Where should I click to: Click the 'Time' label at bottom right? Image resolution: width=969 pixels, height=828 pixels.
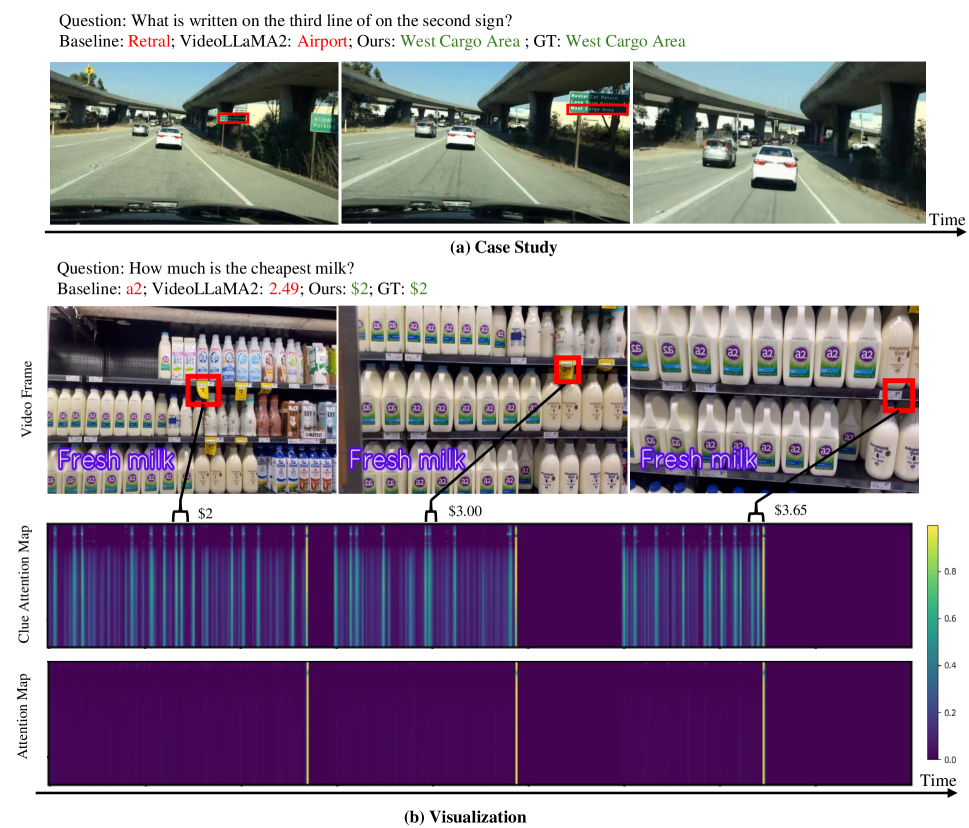click(938, 780)
